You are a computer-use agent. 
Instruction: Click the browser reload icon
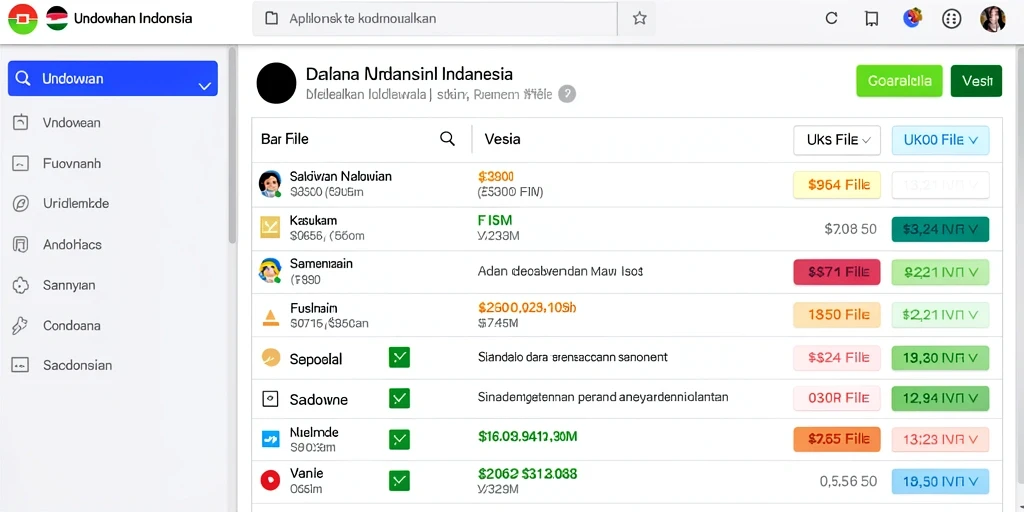[831, 18]
